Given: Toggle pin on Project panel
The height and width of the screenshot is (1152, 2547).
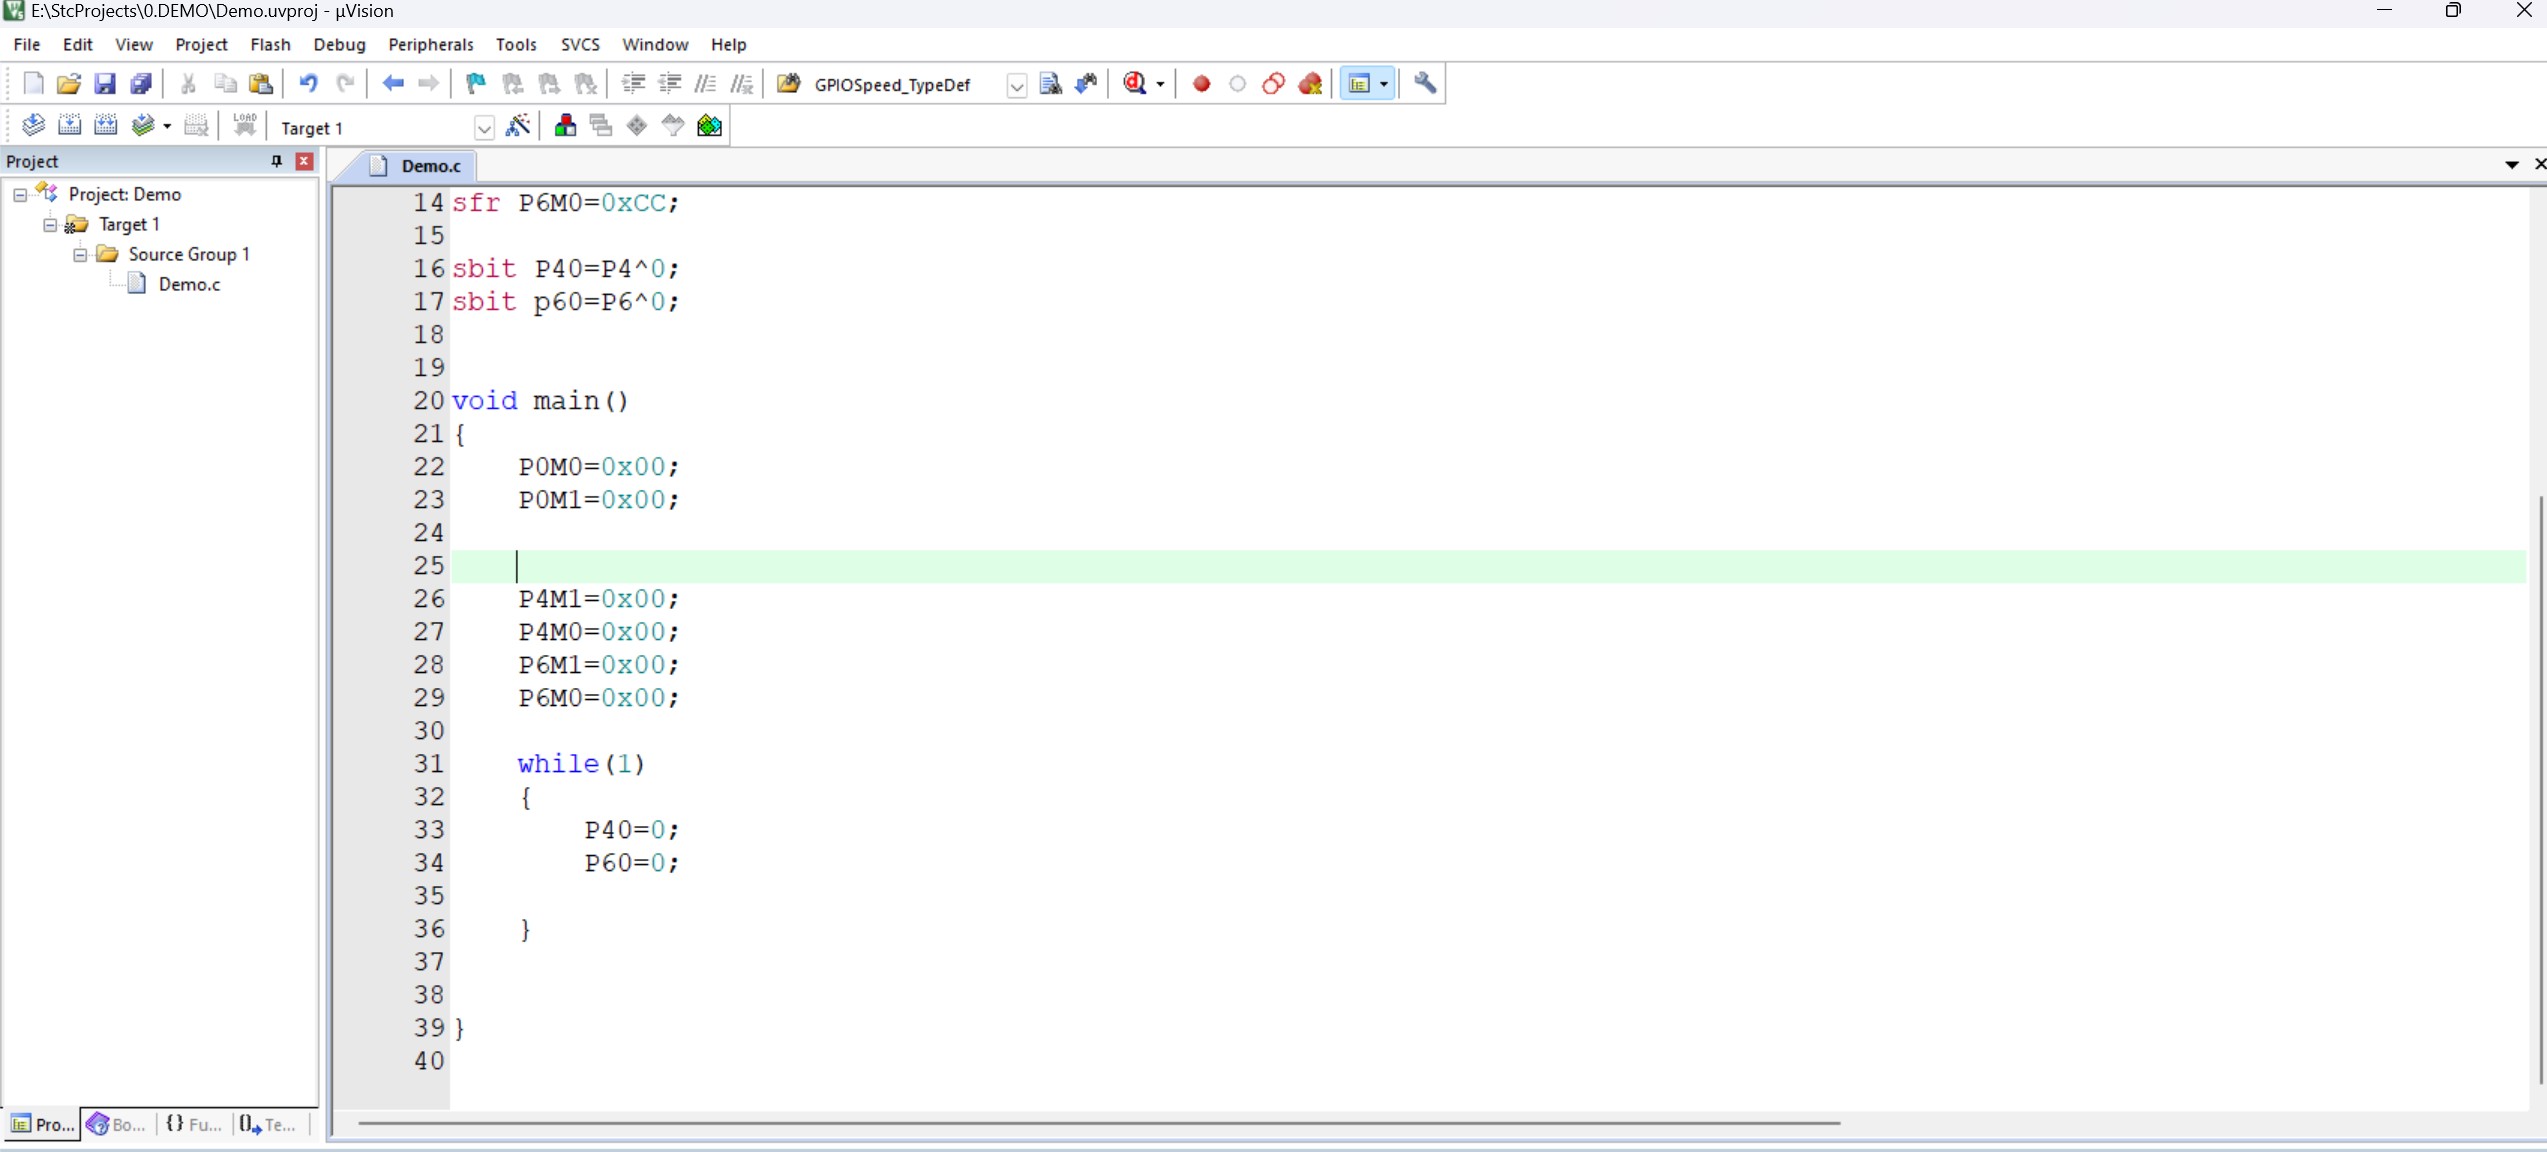Looking at the screenshot, I should [x=277, y=161].
